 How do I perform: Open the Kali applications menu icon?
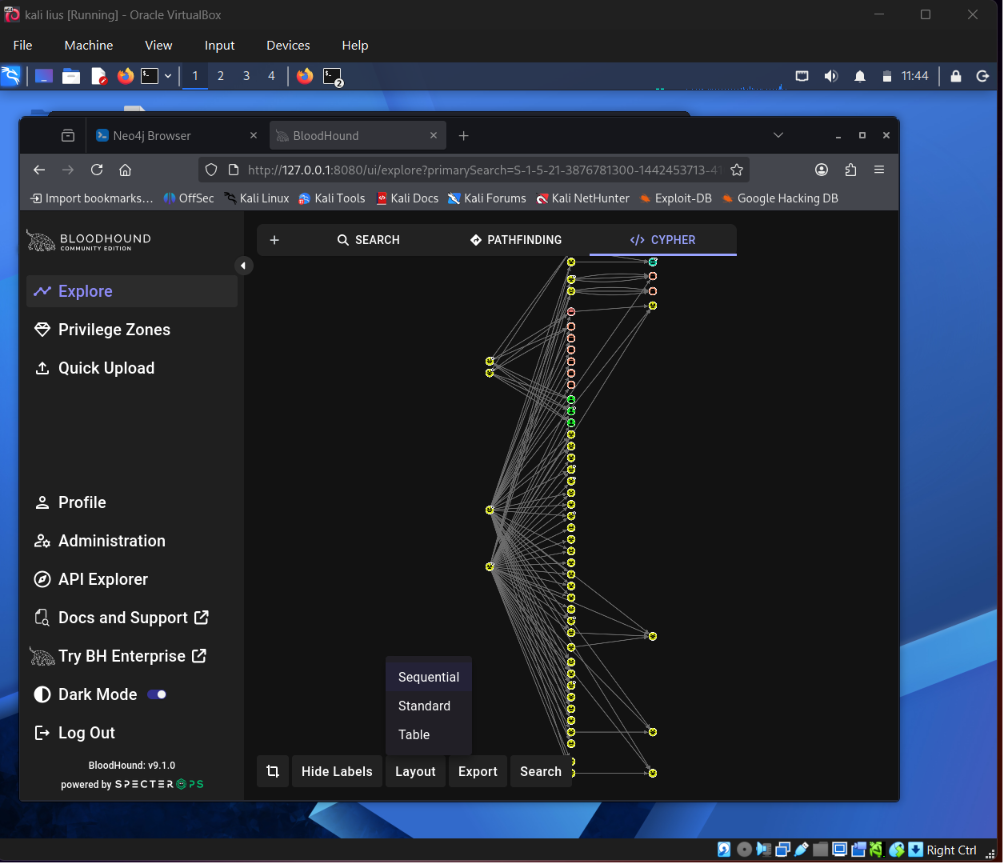(x=11, y=76)
